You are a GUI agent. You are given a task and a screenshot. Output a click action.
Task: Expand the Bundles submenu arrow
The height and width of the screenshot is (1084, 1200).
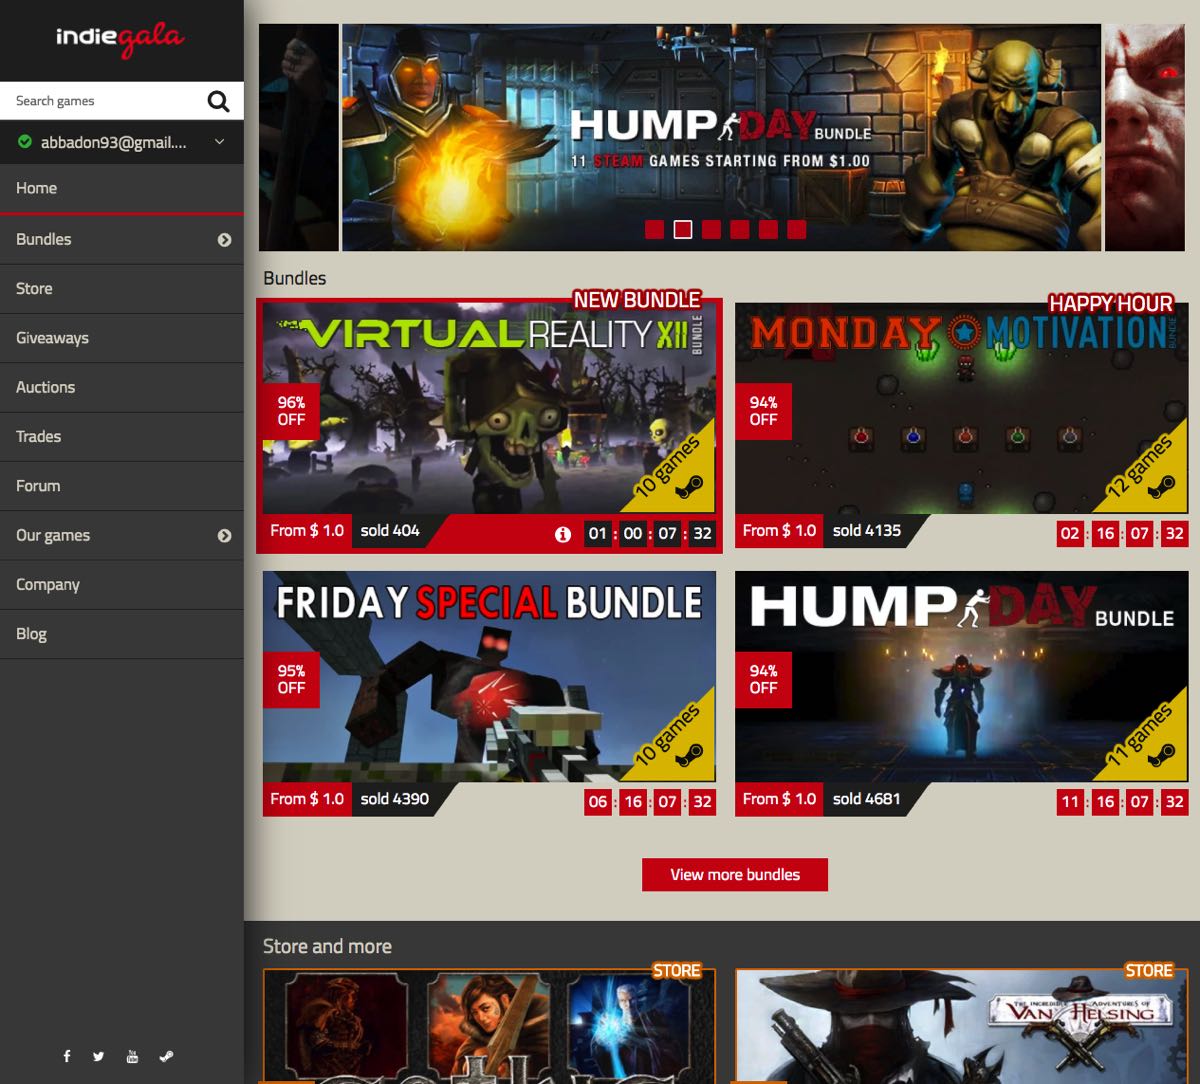pos(224,240)
